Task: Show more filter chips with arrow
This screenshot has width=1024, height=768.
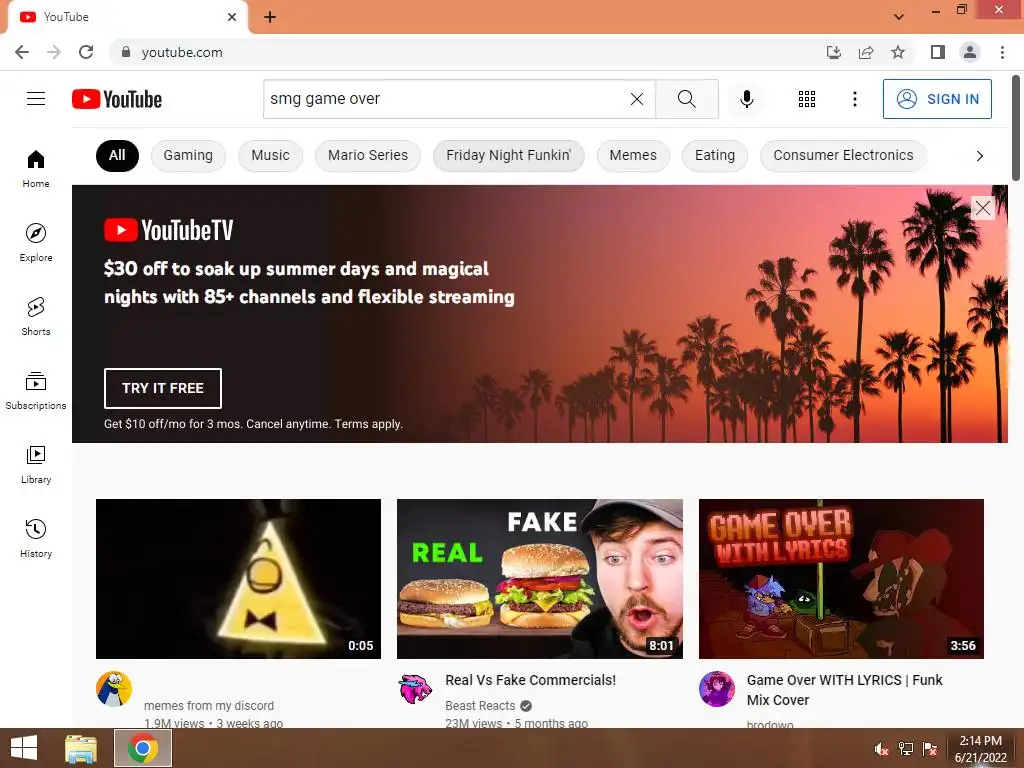Action: point(979,155)
